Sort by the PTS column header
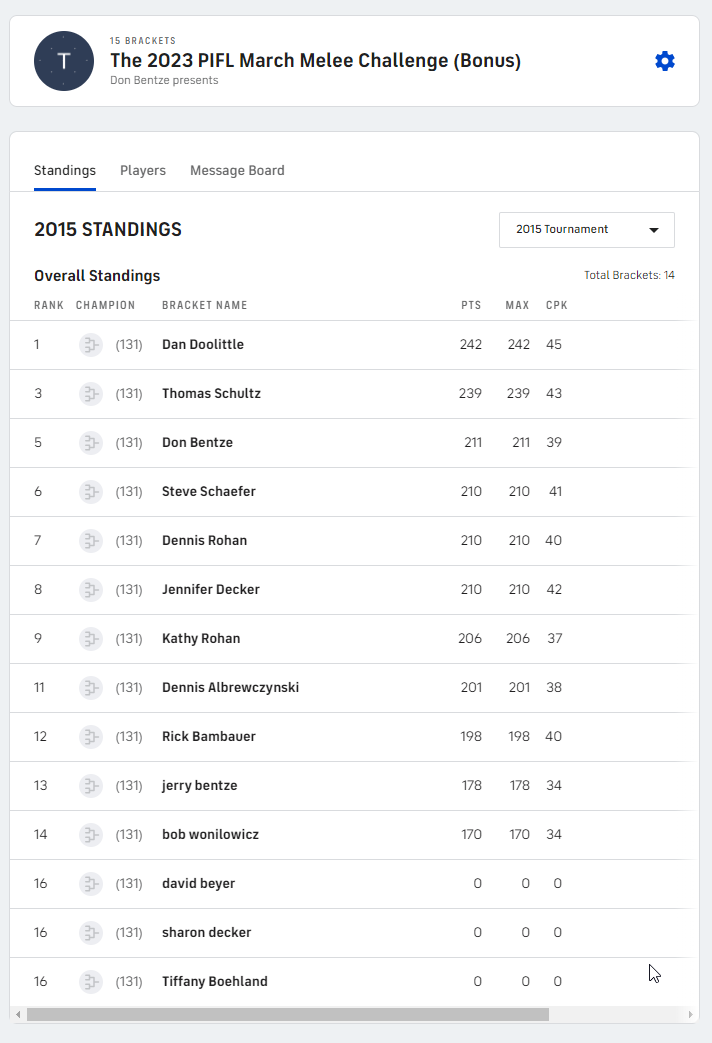712x1043 pixels. tap(471, 305)
